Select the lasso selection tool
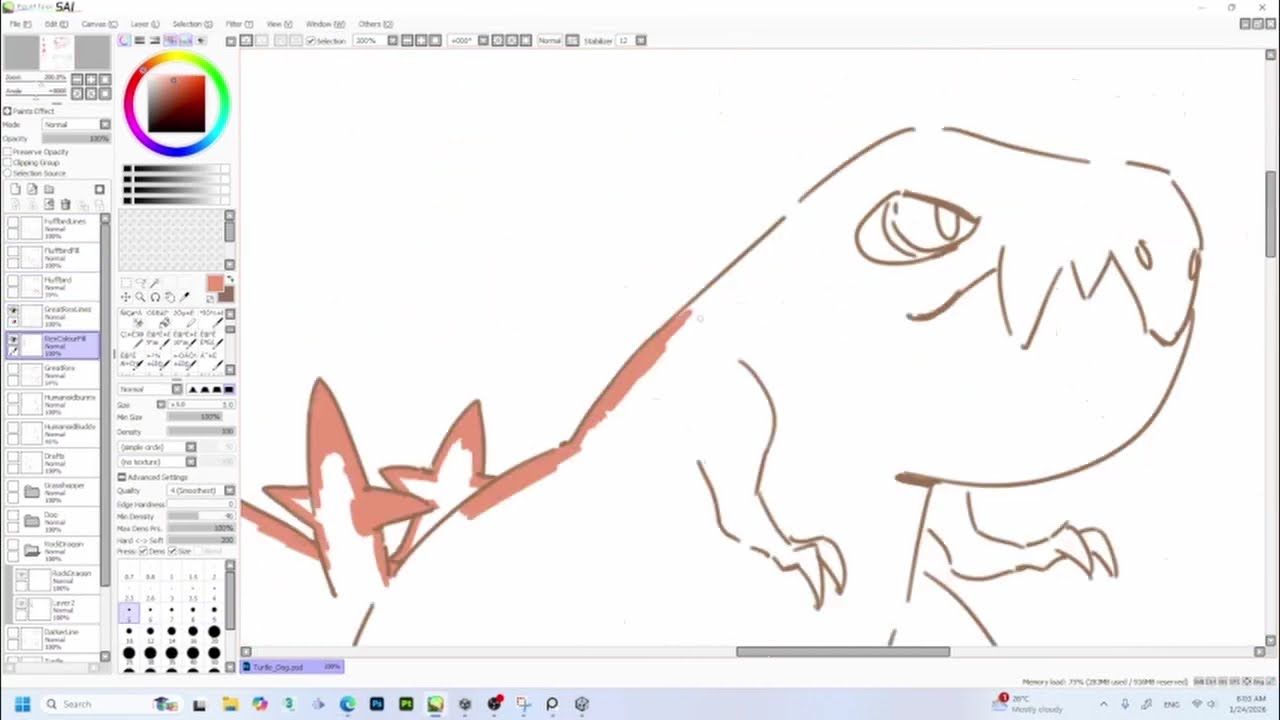 pos(141,283)
